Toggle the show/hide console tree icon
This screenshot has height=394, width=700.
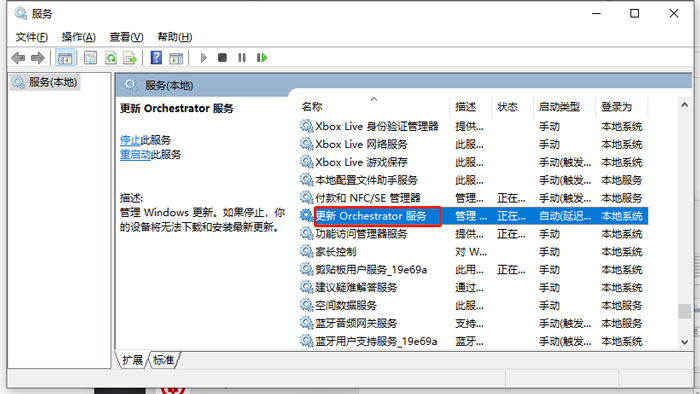[65, 58]
